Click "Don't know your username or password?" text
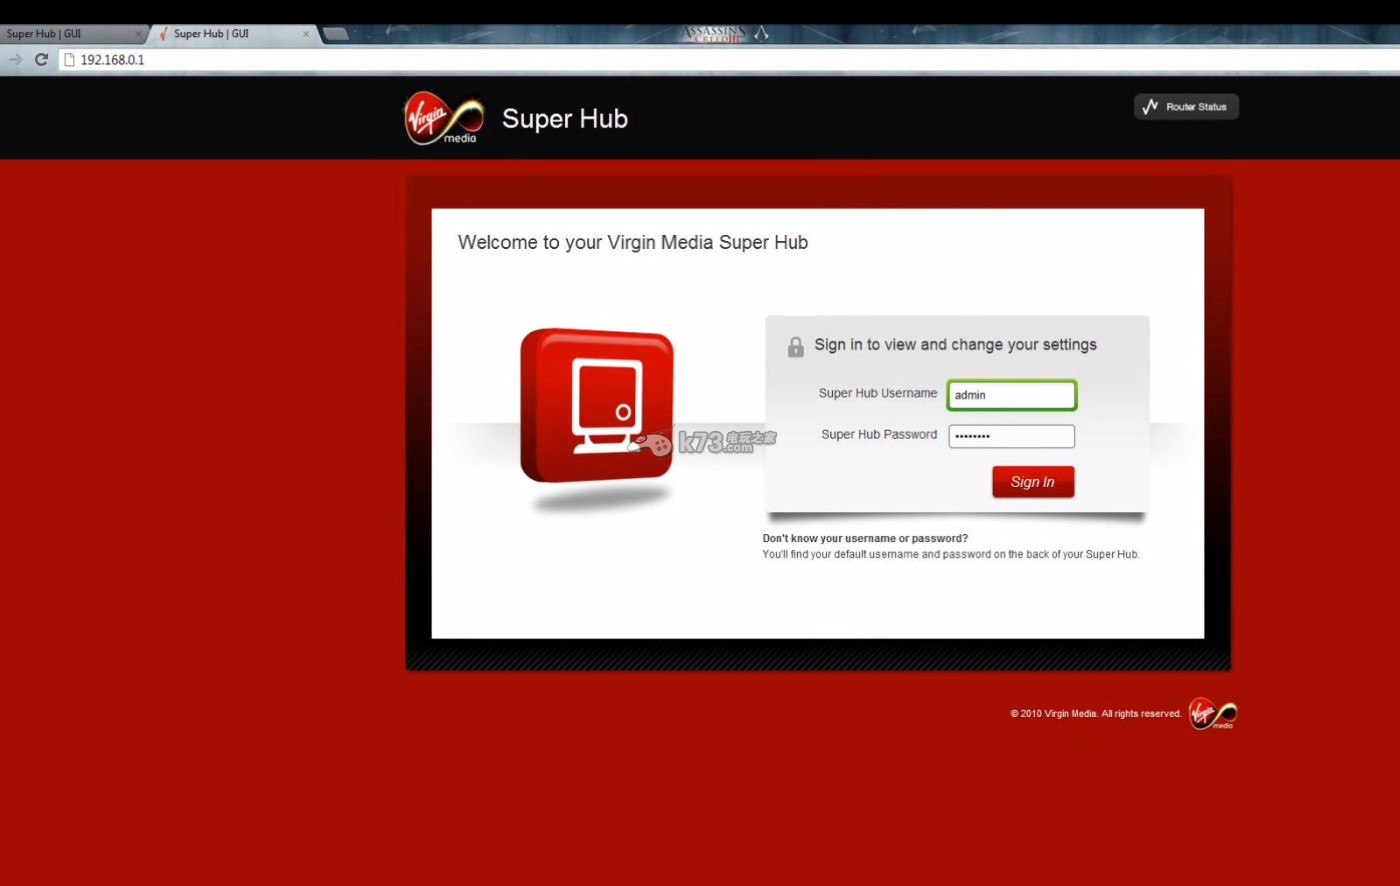This screenshot has width=1400, height=886. (865, 538)
